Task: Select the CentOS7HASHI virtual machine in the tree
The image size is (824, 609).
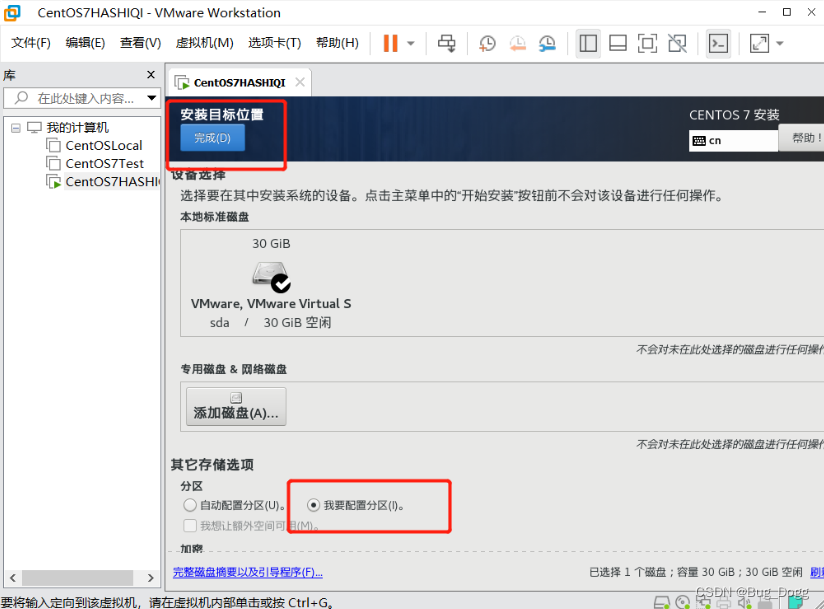Action: 112,181
